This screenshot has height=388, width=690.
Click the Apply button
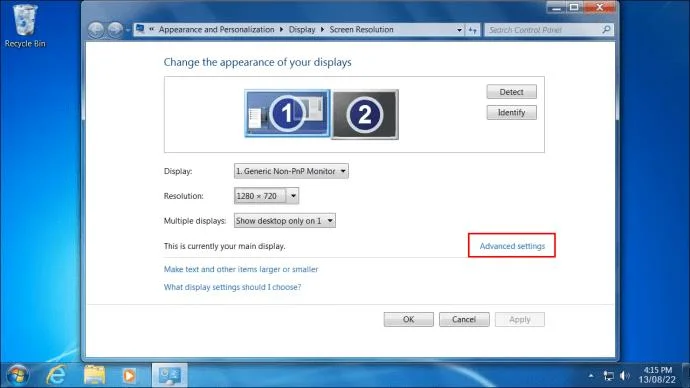click(520, 319)
